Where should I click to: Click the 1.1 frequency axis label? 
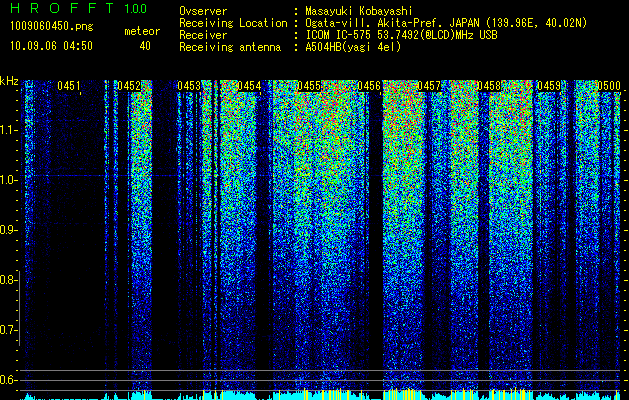pyautogui.click(x=8, y=130)
